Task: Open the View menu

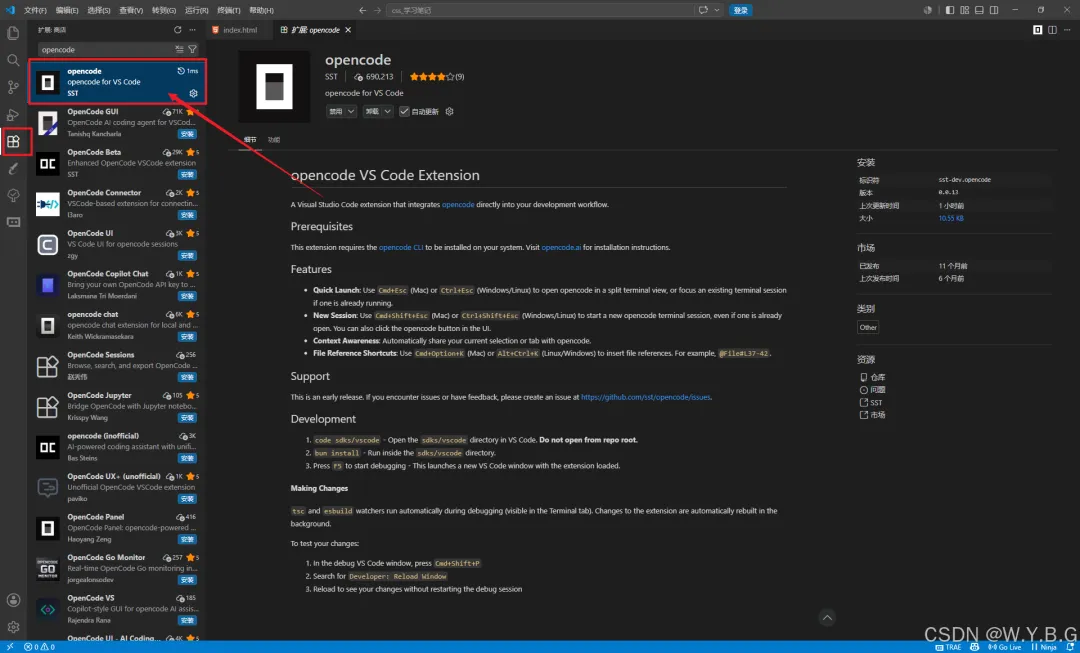Action: click(131, 10)
